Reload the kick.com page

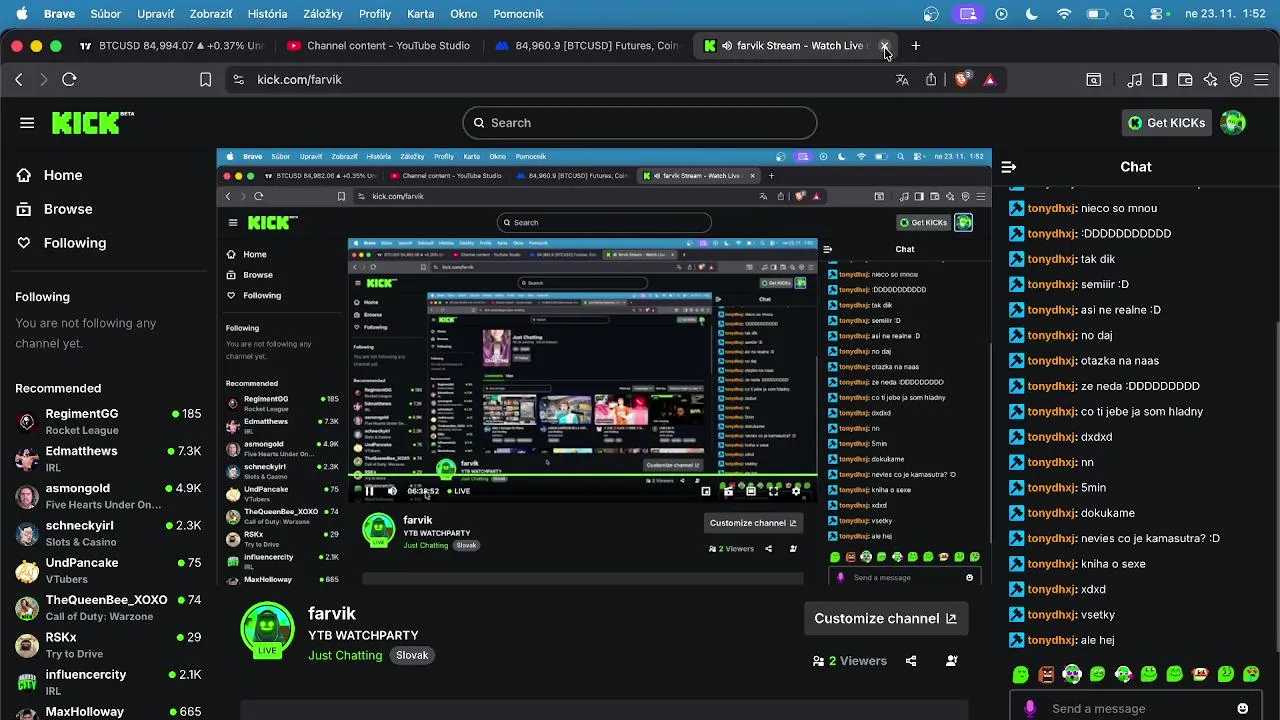point(69,80)
